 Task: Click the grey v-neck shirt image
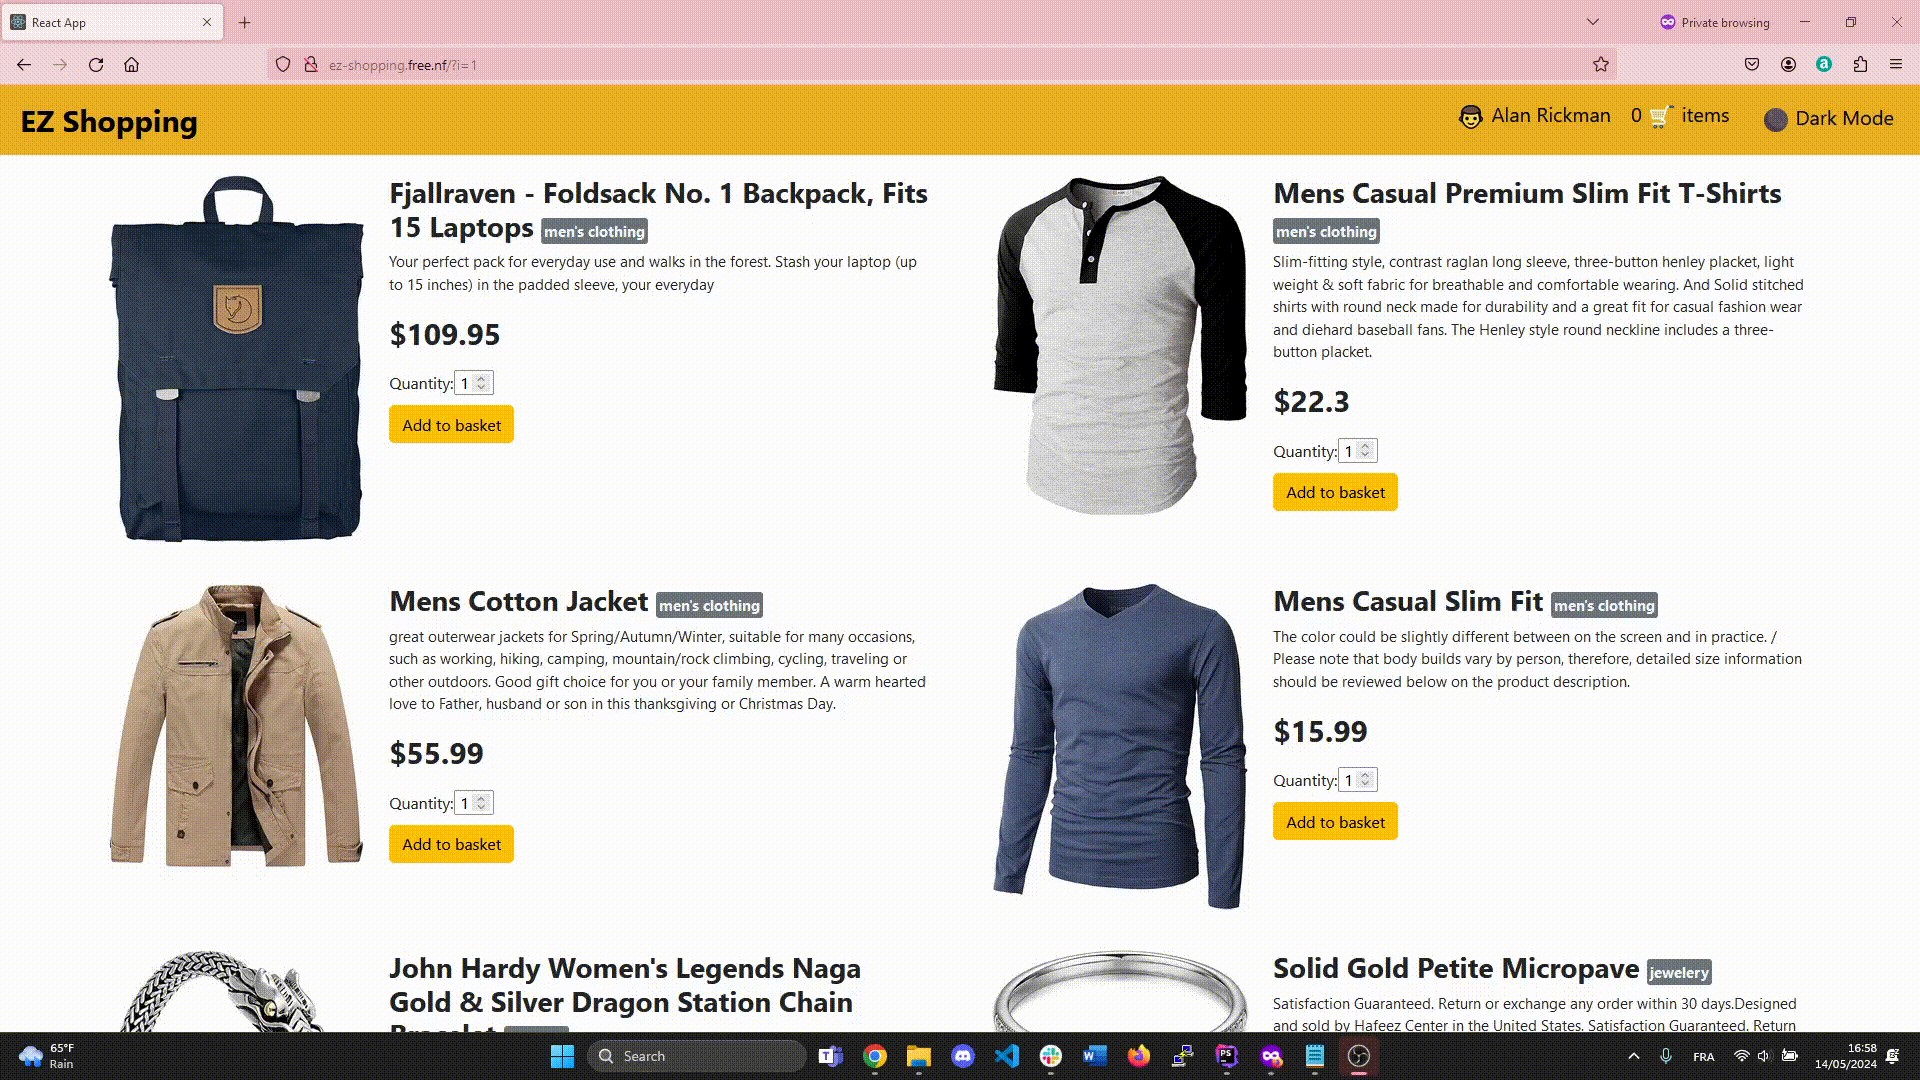point(1120,746)
